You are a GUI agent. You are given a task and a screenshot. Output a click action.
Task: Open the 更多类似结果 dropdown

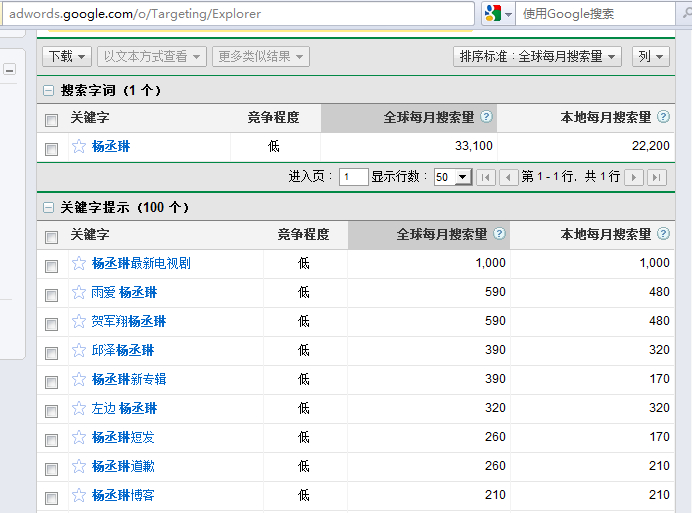coord(261,57)
